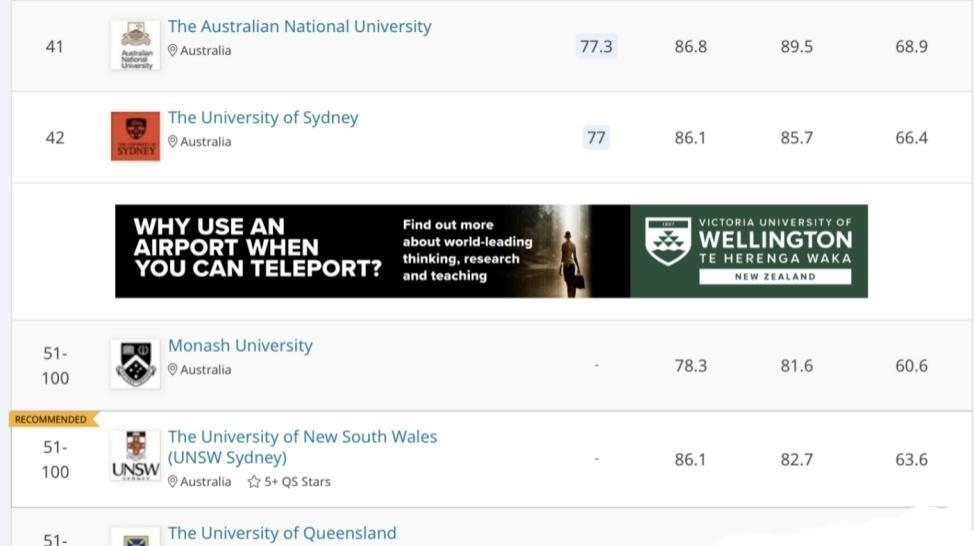Screen dimensions: 976x546
Task: Click the highlighted 77.3 overall score
Action: [596, 46]
